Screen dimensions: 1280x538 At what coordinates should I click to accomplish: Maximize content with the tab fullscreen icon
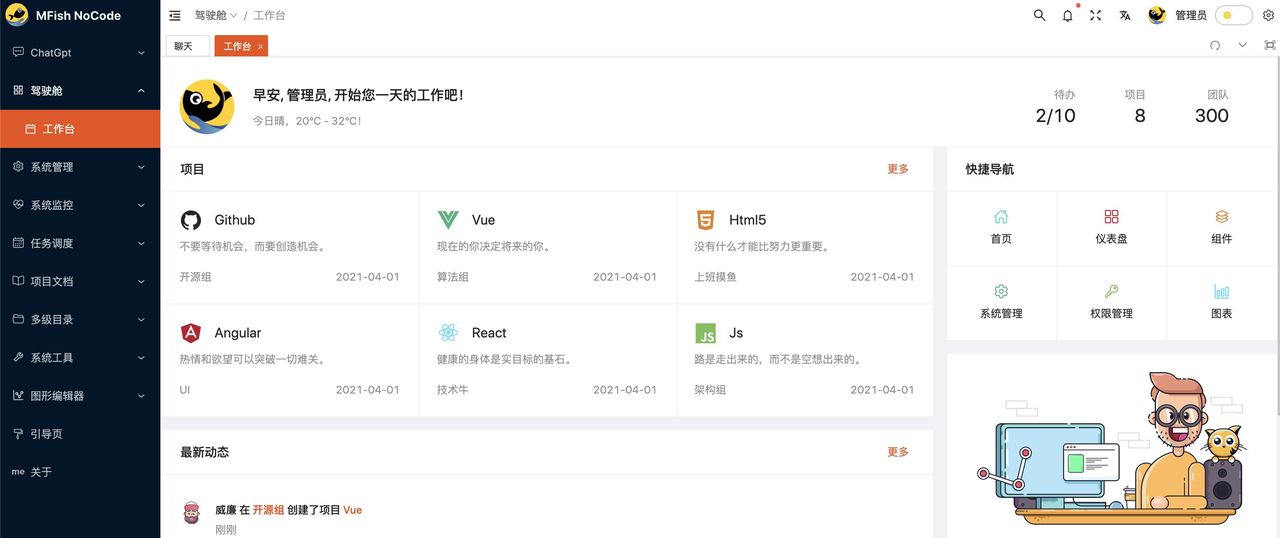point(1270,45)
